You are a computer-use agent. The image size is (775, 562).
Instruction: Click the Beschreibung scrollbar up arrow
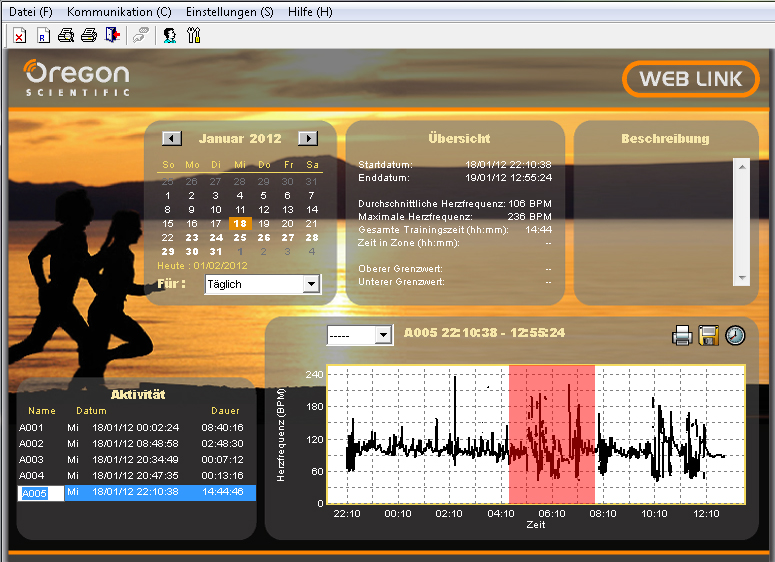click(x=742, y=167)
